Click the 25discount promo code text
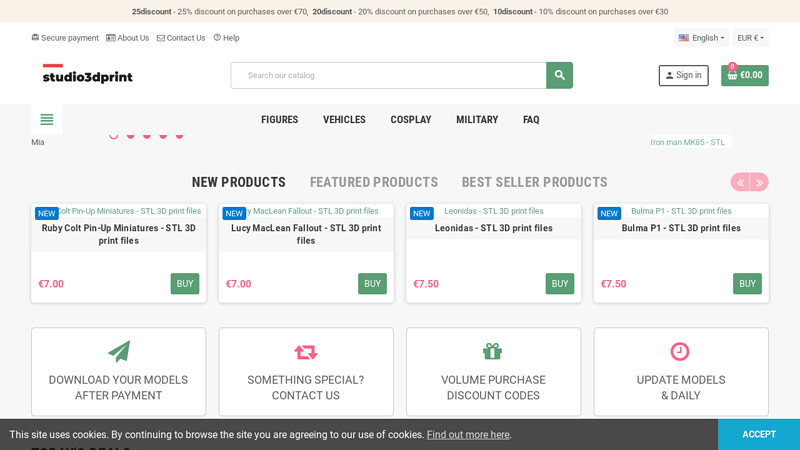Screen dimensions: 800x450 coord(152,11)
